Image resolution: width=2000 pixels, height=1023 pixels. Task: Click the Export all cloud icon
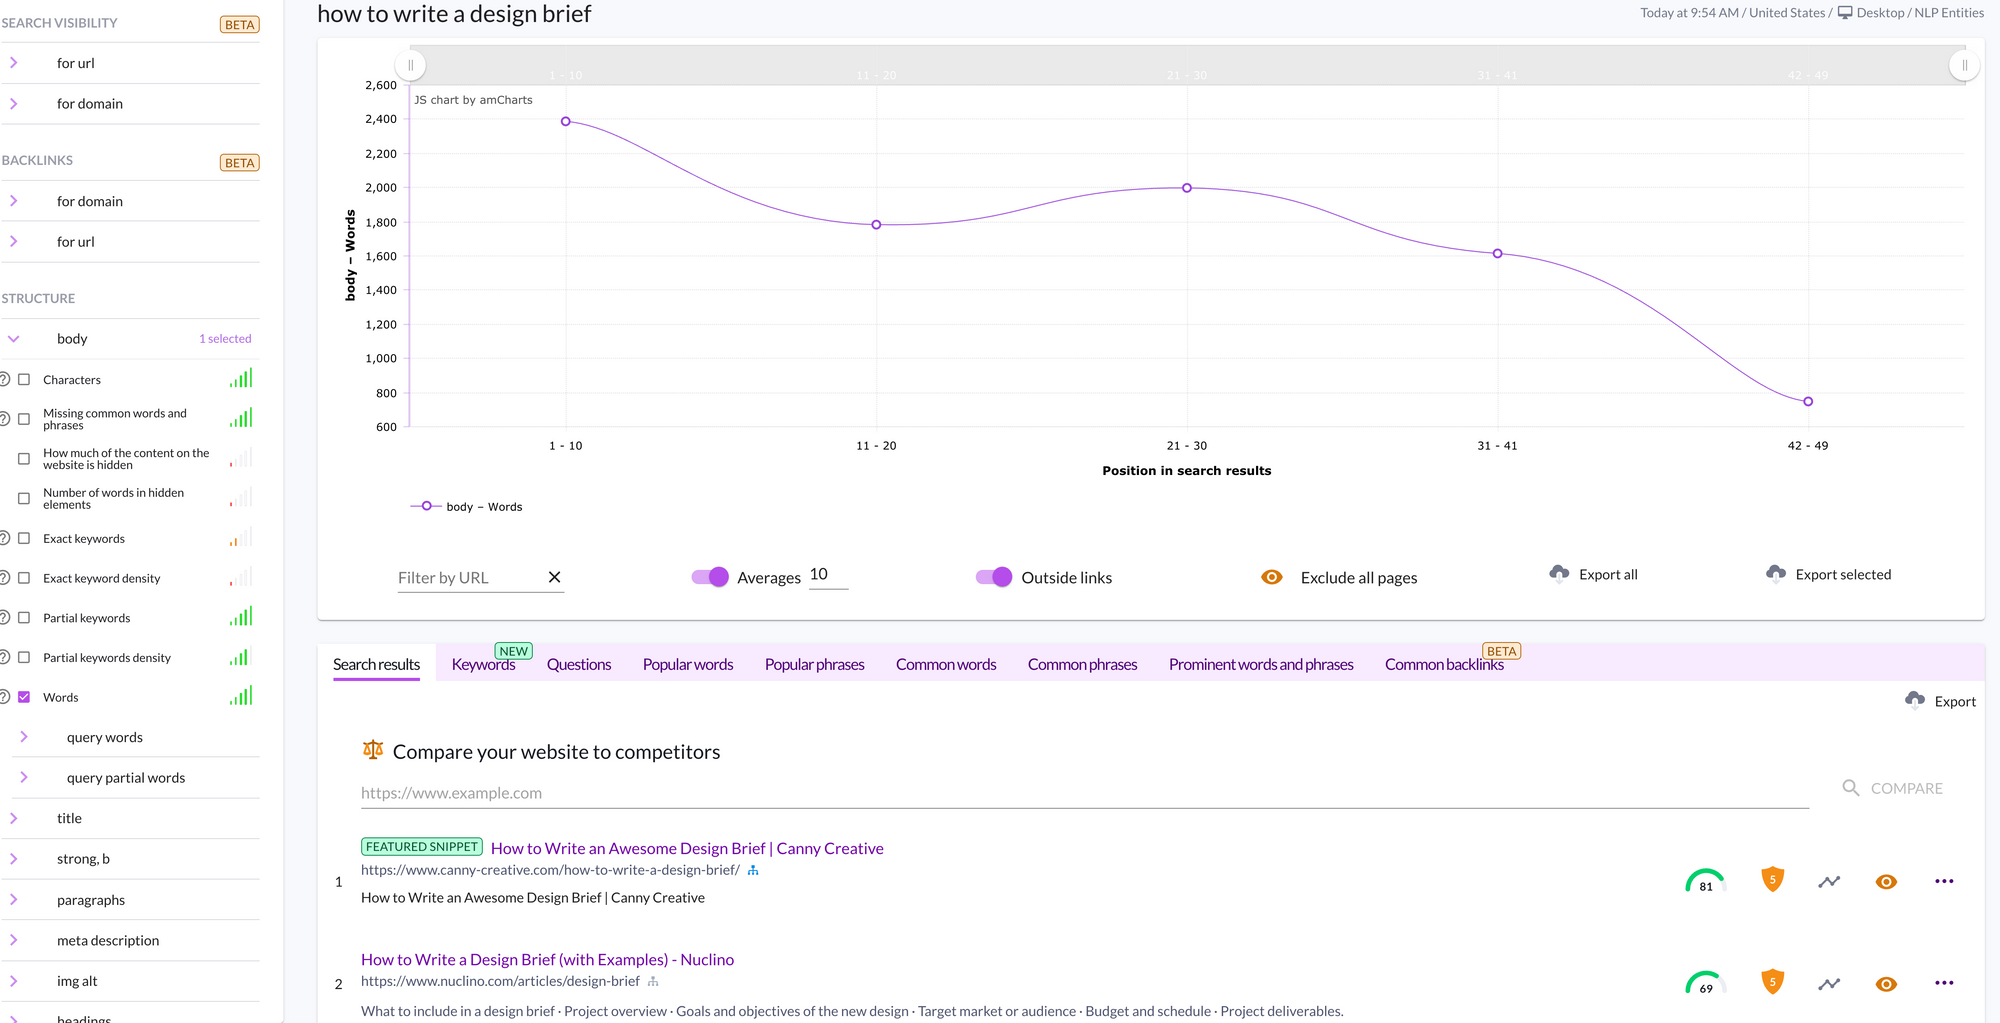pyautogui.click(x=1558, y=574)
